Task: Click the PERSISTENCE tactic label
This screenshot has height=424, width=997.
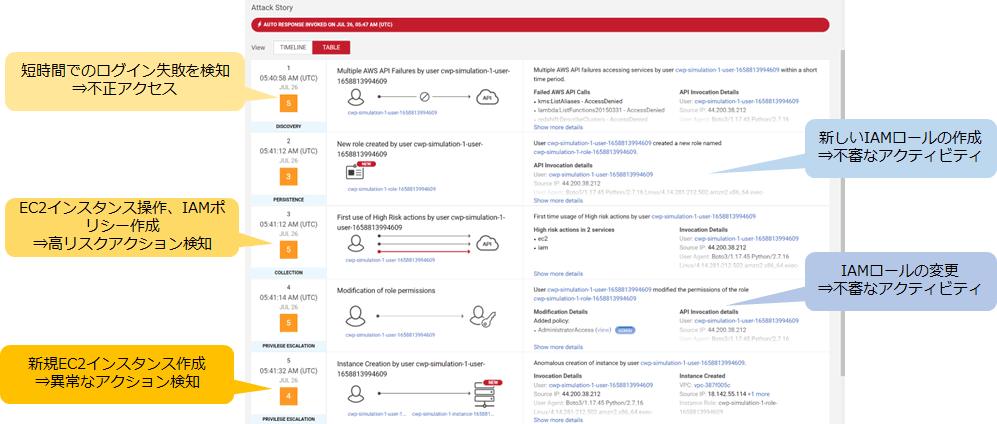Action: tap(289, 200)
